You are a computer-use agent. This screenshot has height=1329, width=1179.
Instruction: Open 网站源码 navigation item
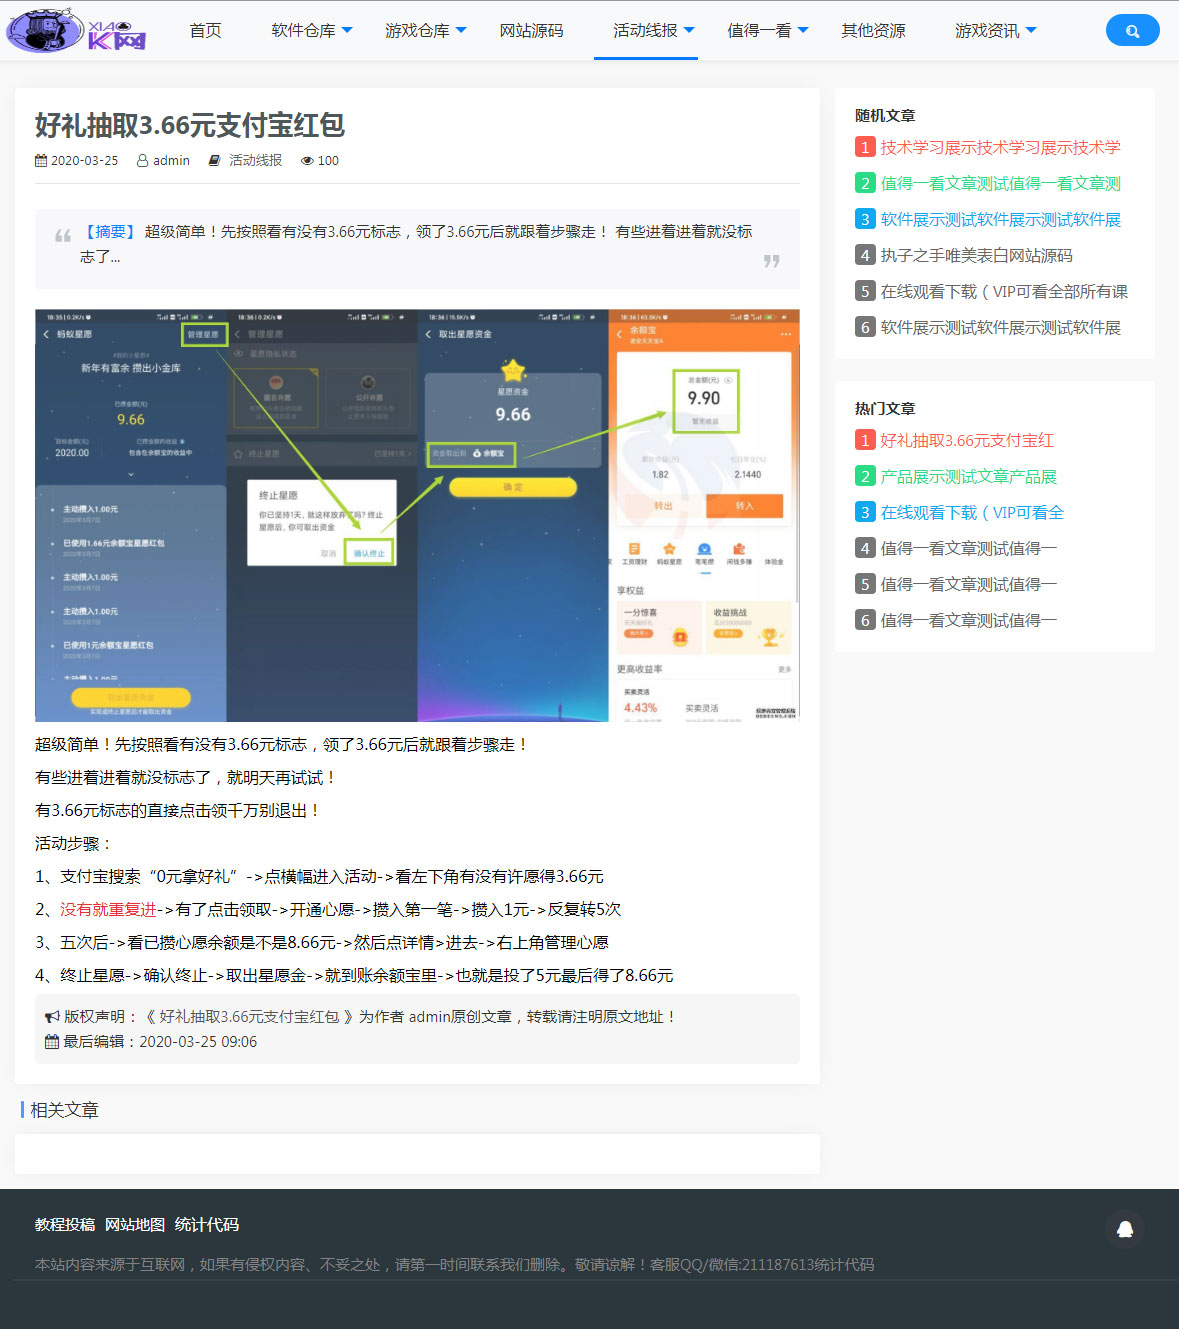[x=531, y=31]
